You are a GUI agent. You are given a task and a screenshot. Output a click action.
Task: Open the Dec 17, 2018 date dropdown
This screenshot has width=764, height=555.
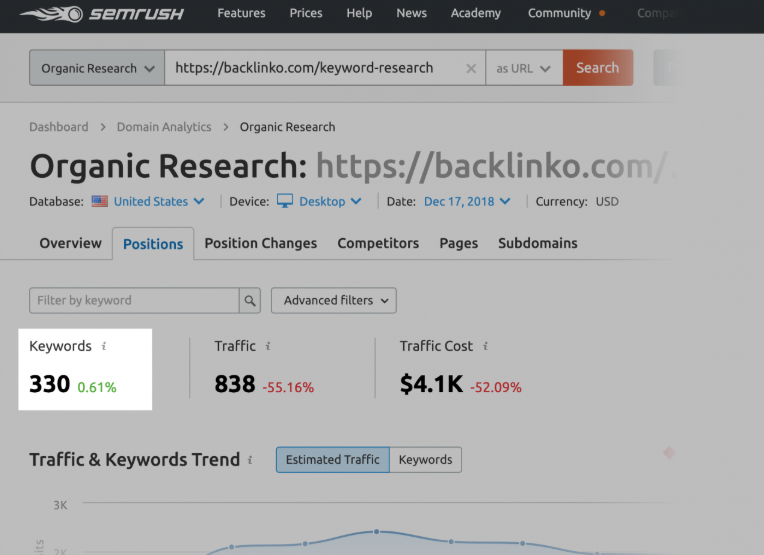467,201
